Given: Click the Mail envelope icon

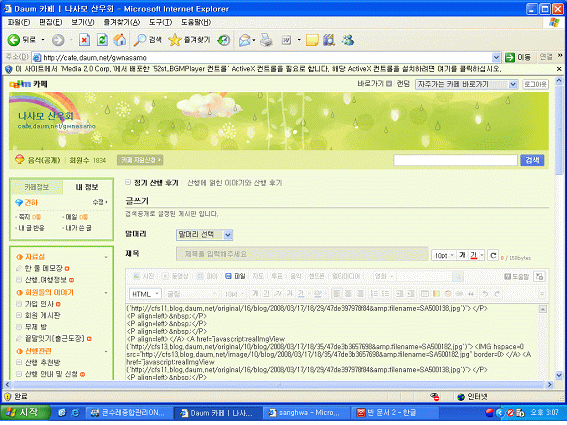Looking at the screenshot, I should pos(245,40).
